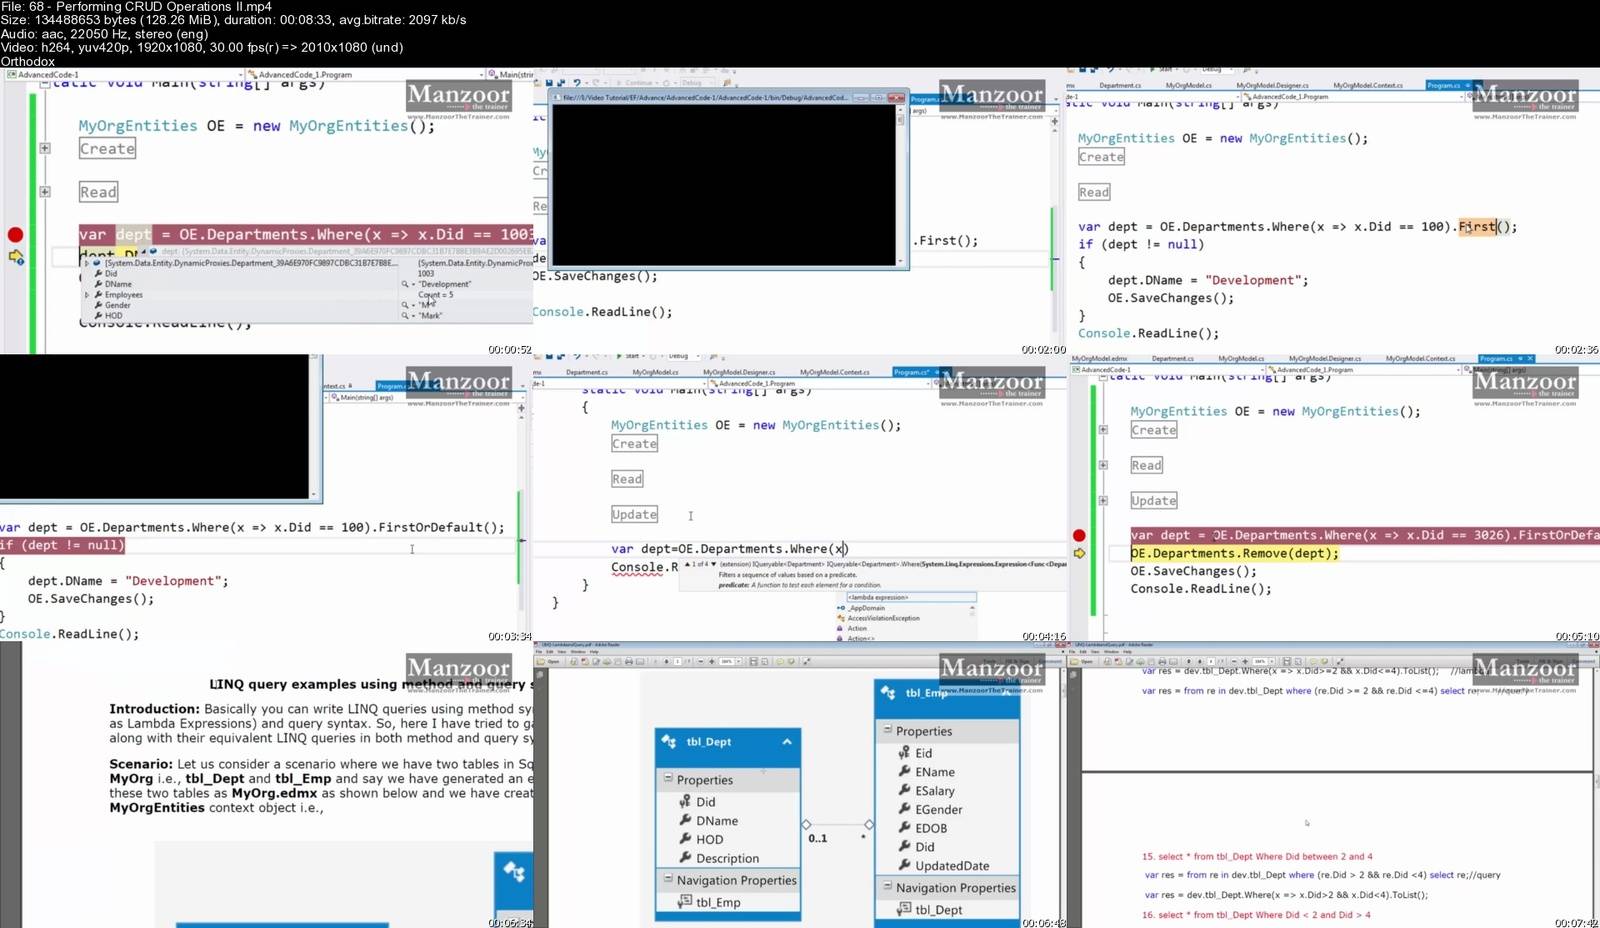Switch to MyOrgModel.edmx tab in 00:05:10 frame
The height and width of the screenshot is (928, 1600).
[1099, 358]
